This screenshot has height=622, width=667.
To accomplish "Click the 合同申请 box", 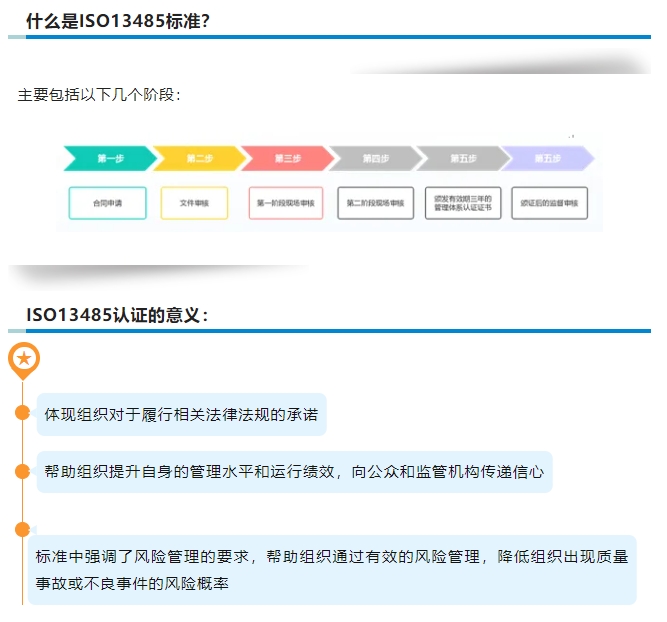I will click(x=107, y=203).
